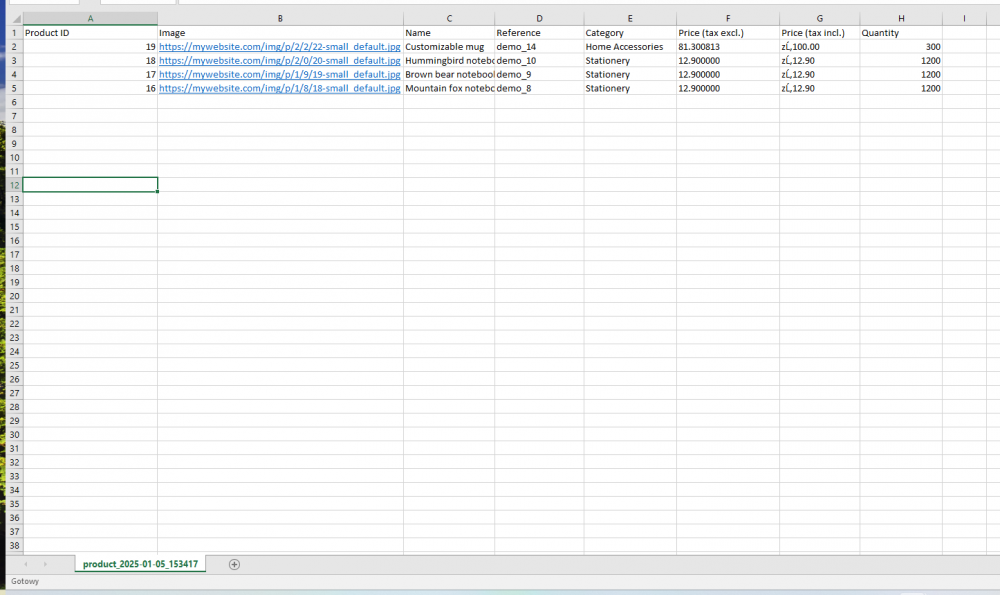Select the 'Stationery' cell in row 3
This screenshot has width=1000, height=595.
630,61
